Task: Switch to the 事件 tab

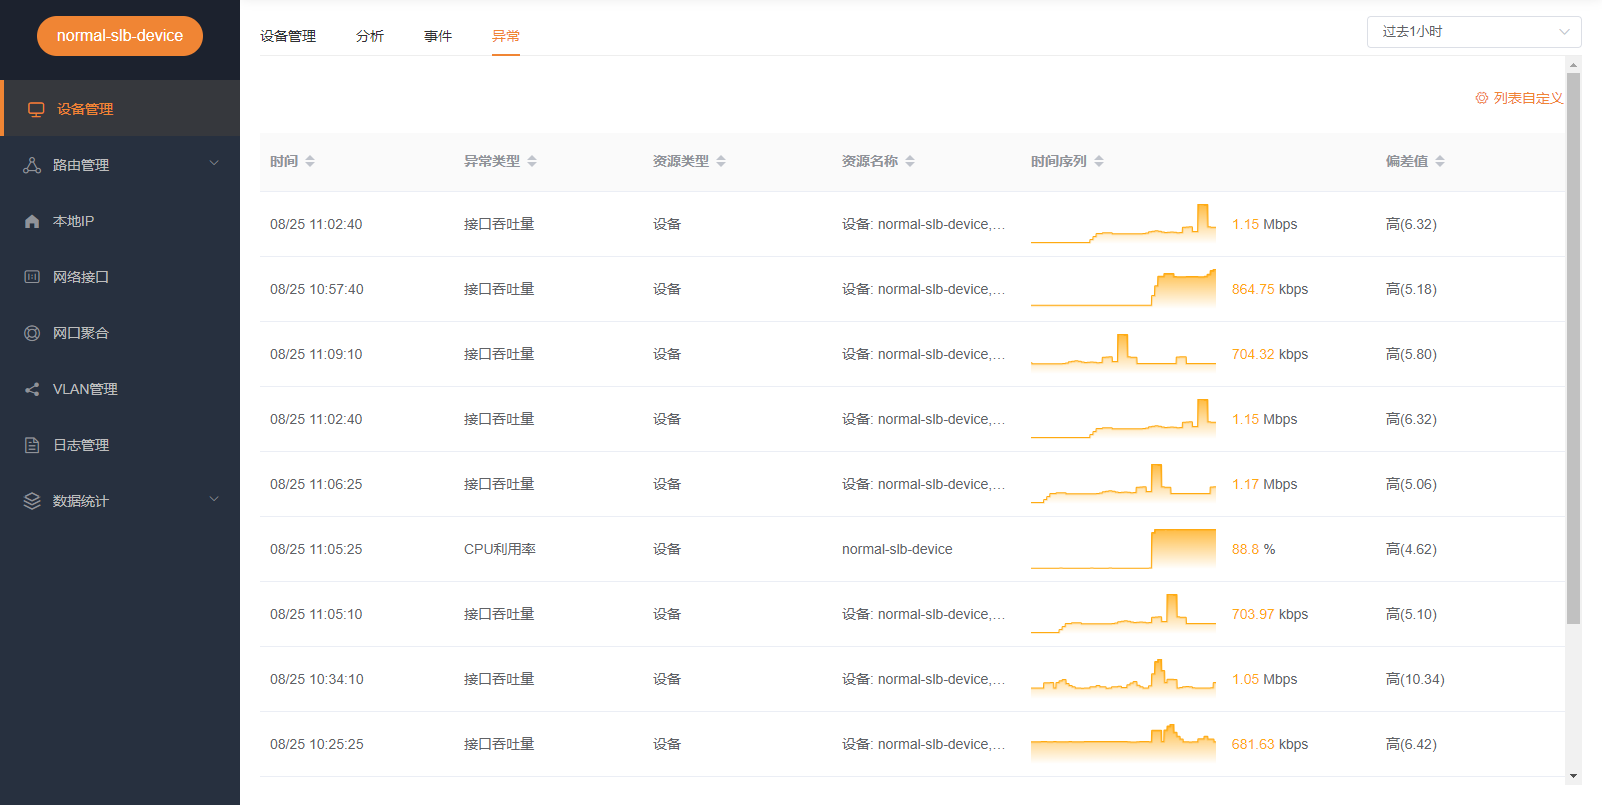Action: pyautogui.click(x=438, y=36)
